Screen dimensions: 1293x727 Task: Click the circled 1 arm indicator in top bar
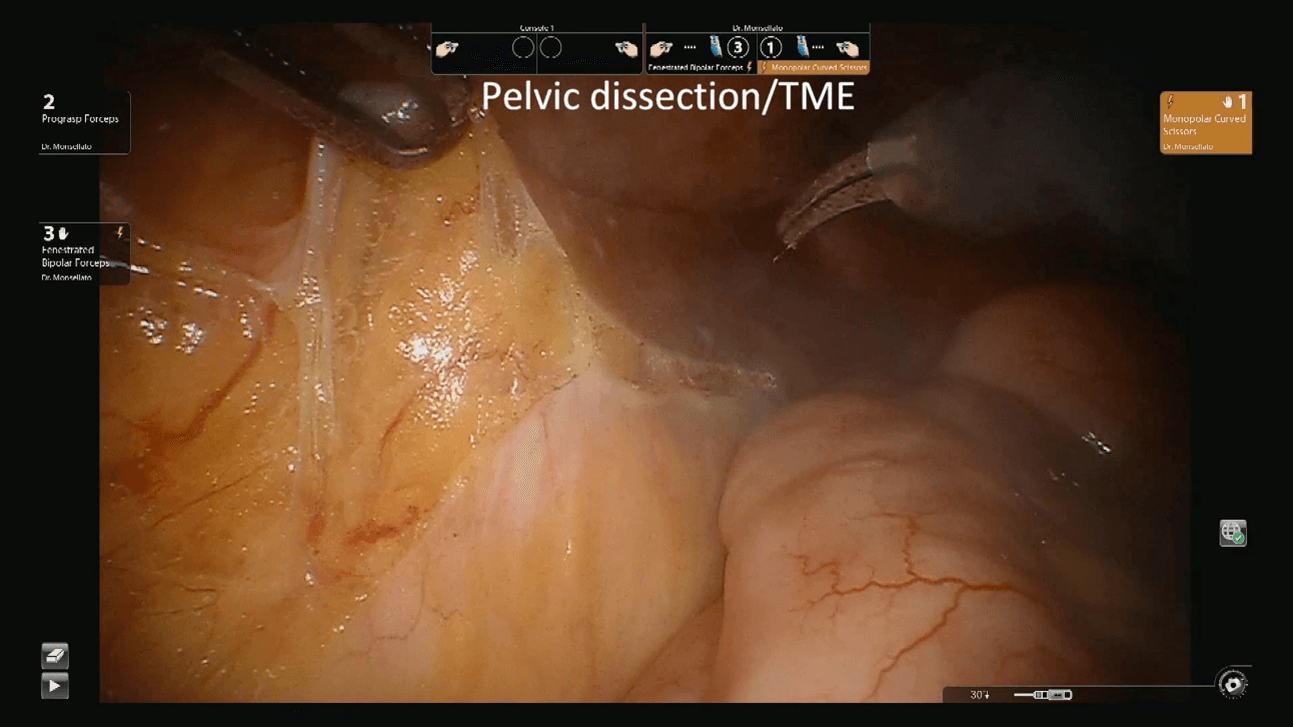coord(770,47)
